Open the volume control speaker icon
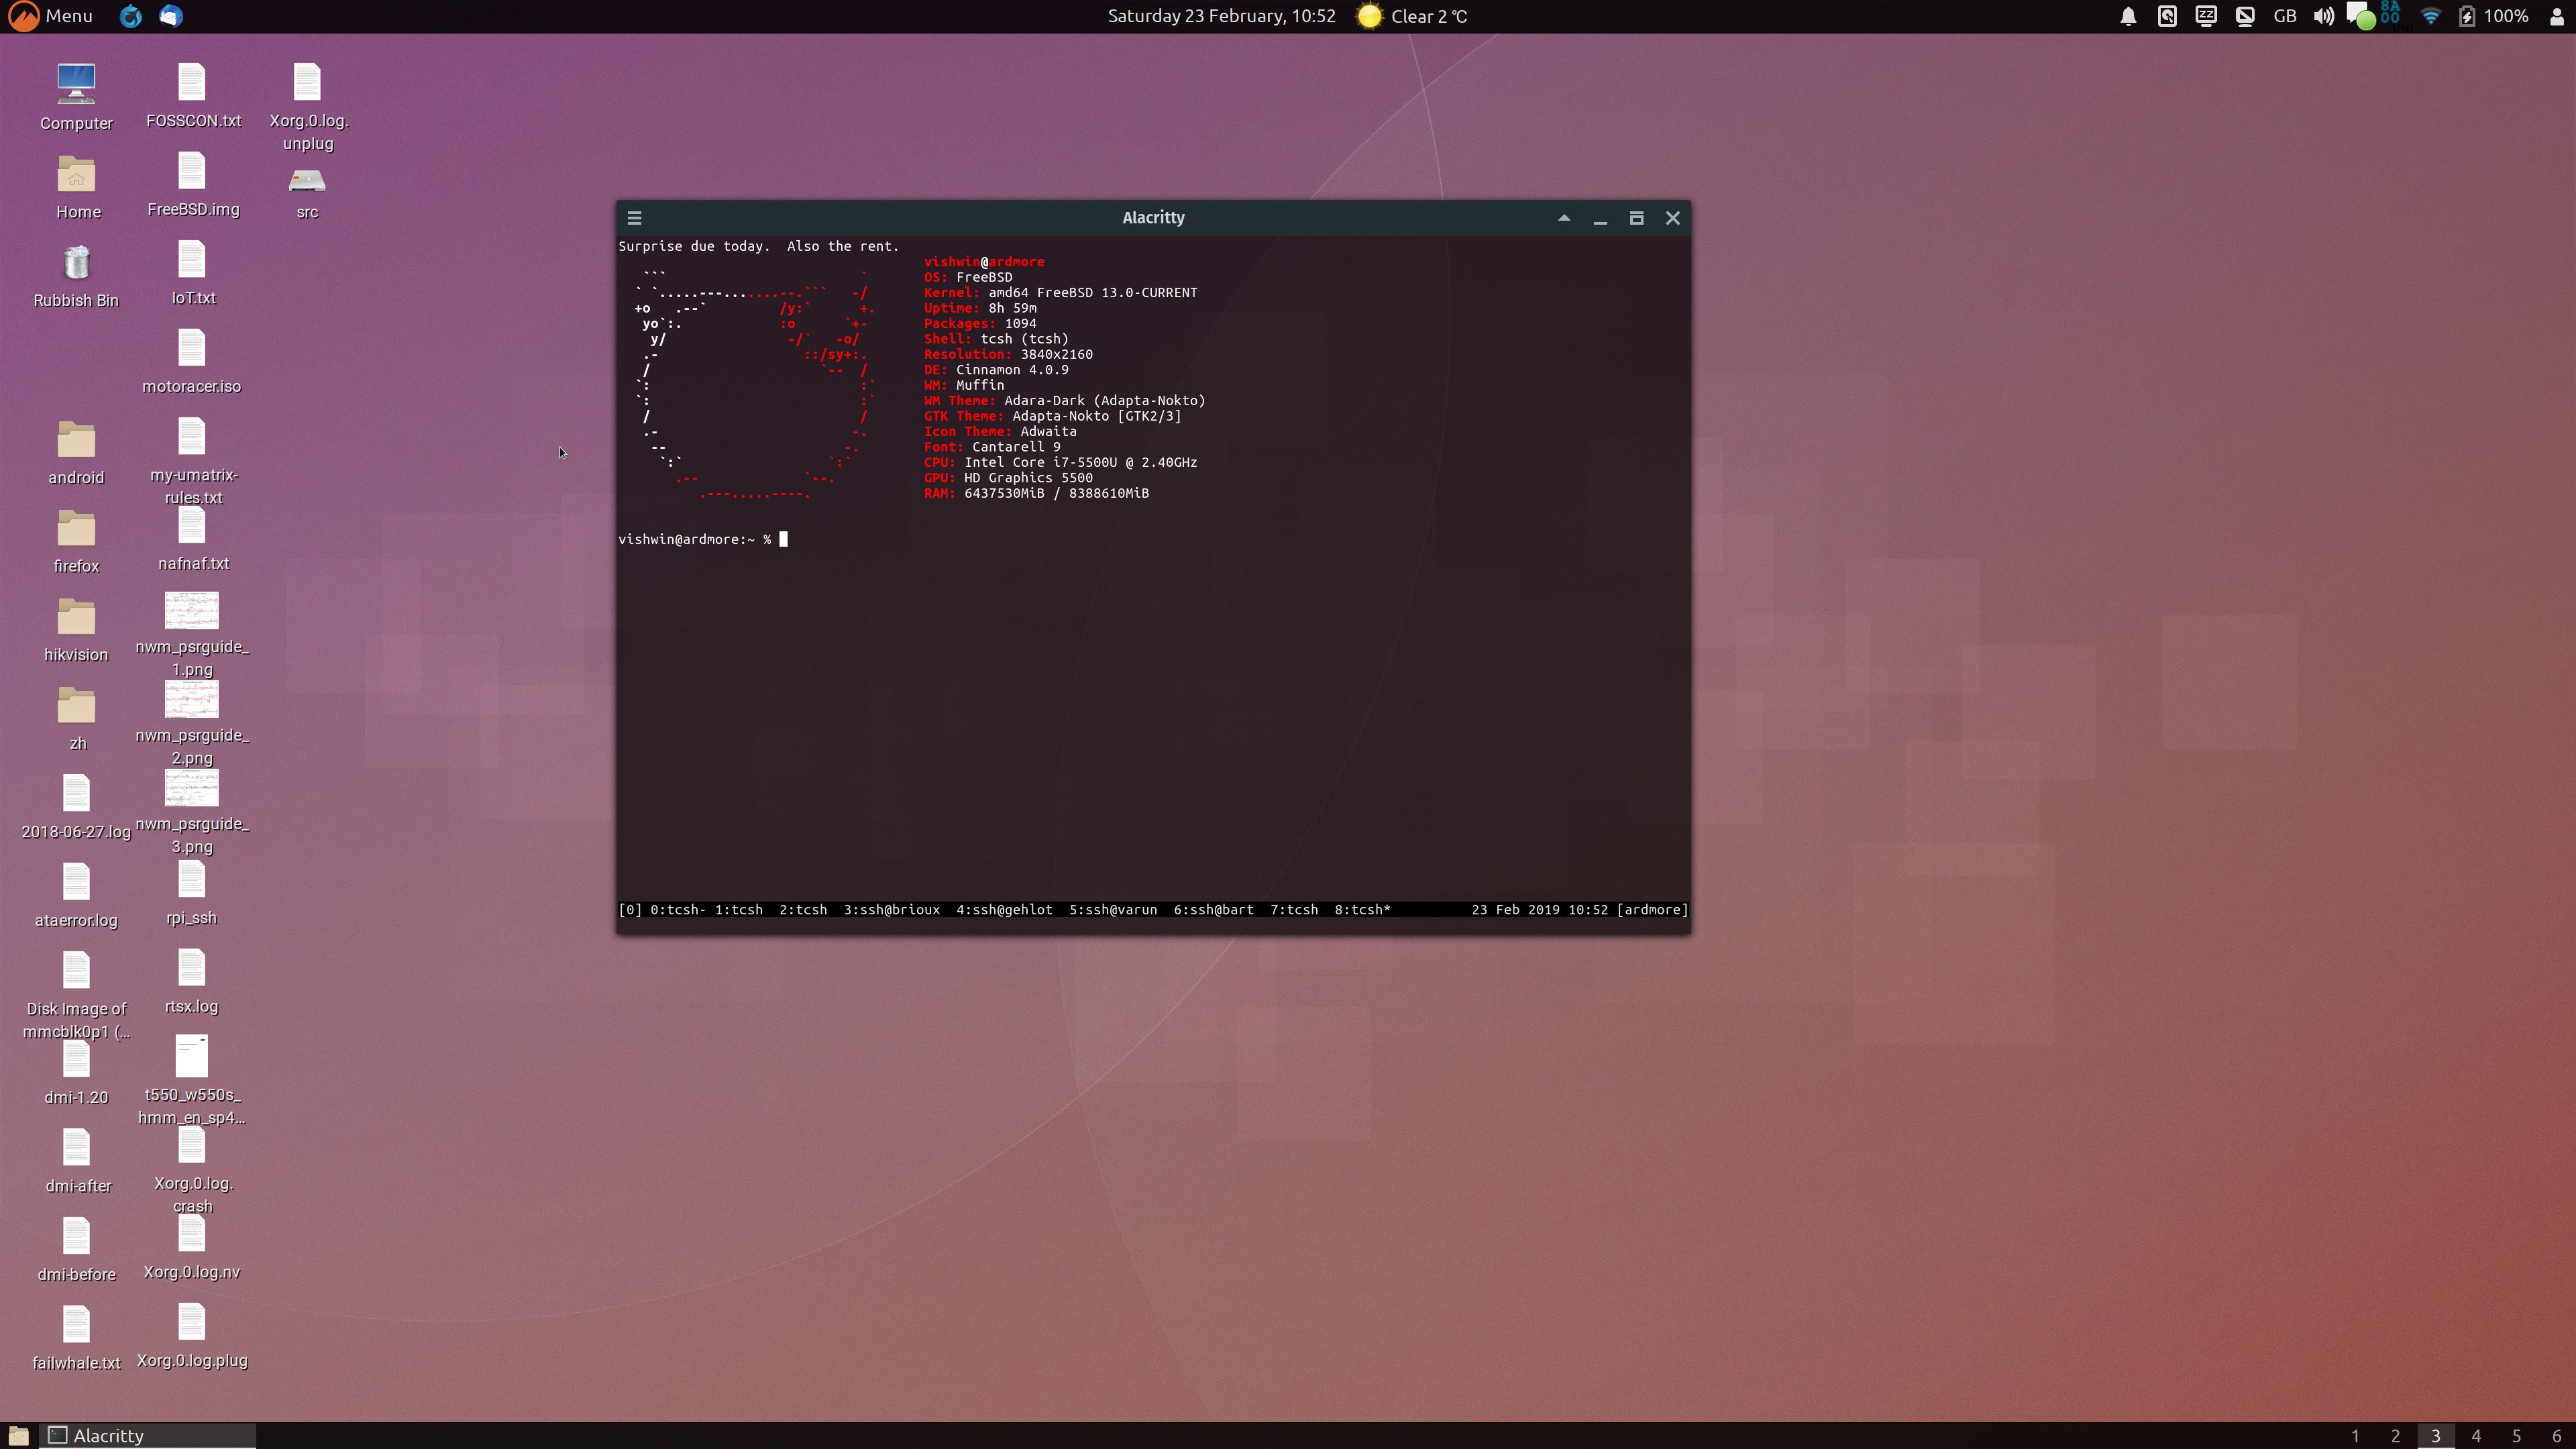Image resolution: width=2576 pixels, height=1449 pixels. pyautogui.click(x=2324, y=16)
